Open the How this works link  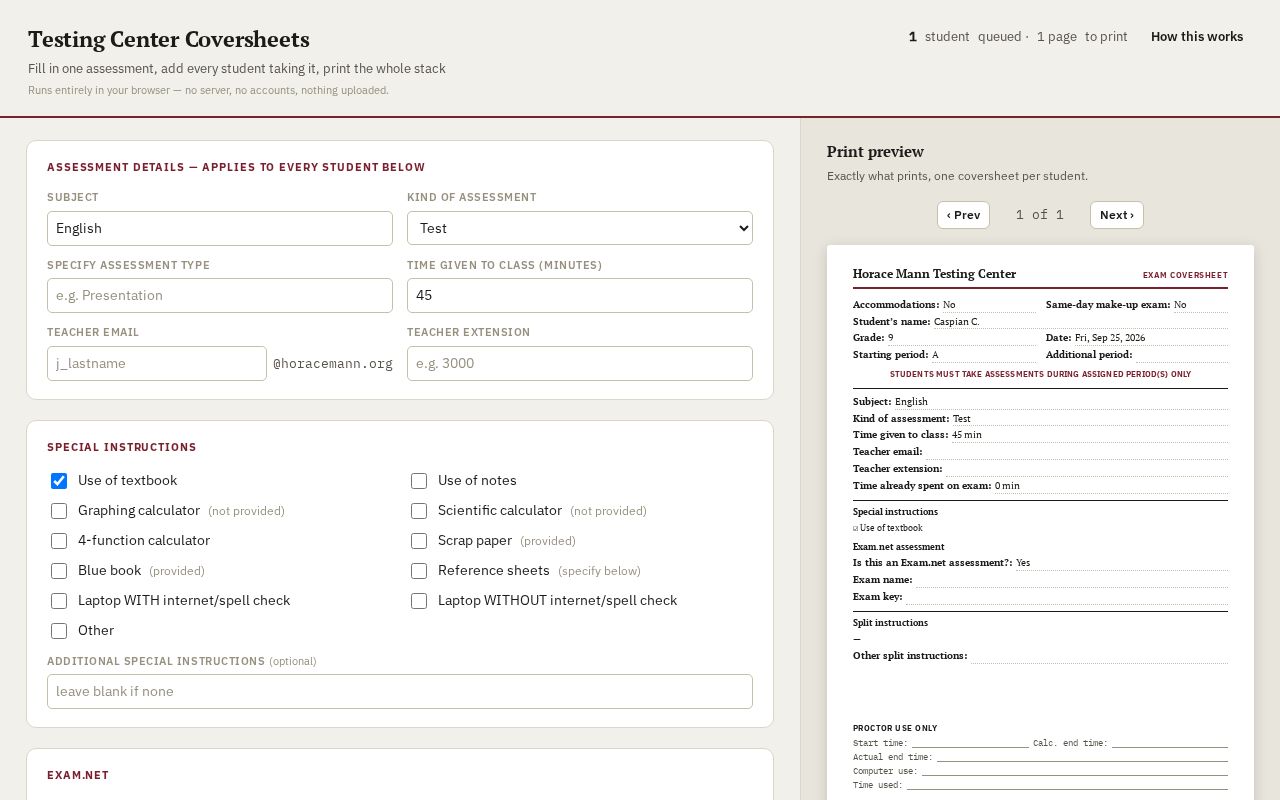[1197, 37]
